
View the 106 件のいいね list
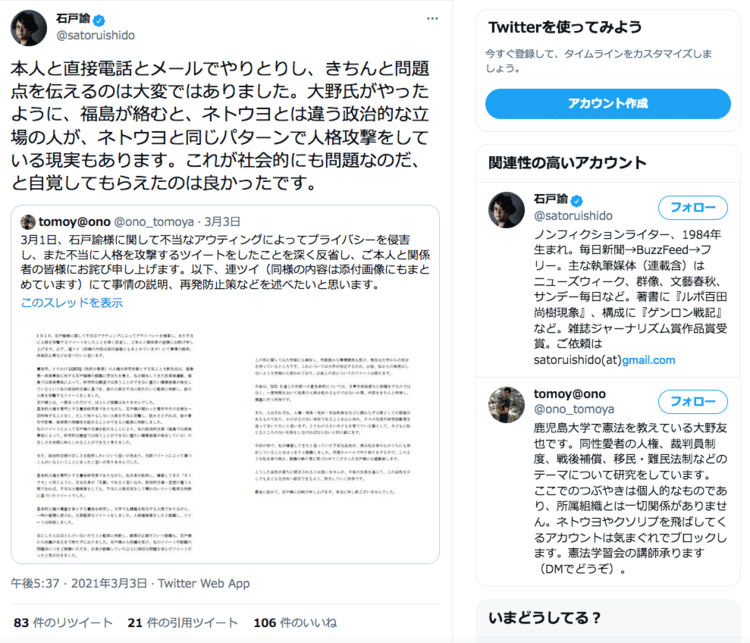point(295,622)
